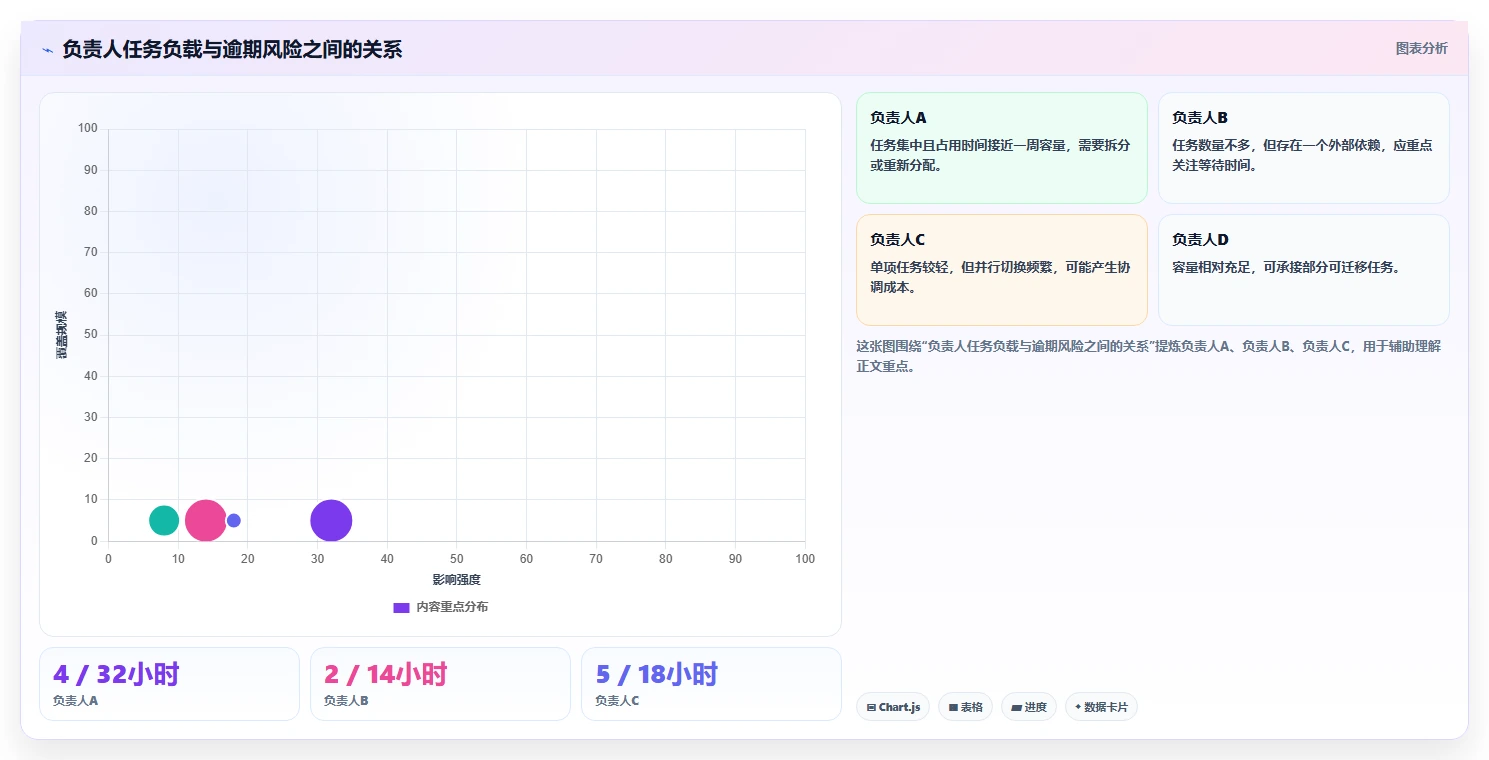
Task: Click the 5 / 18小时 stat value
Action: click(x=657, y=674)
